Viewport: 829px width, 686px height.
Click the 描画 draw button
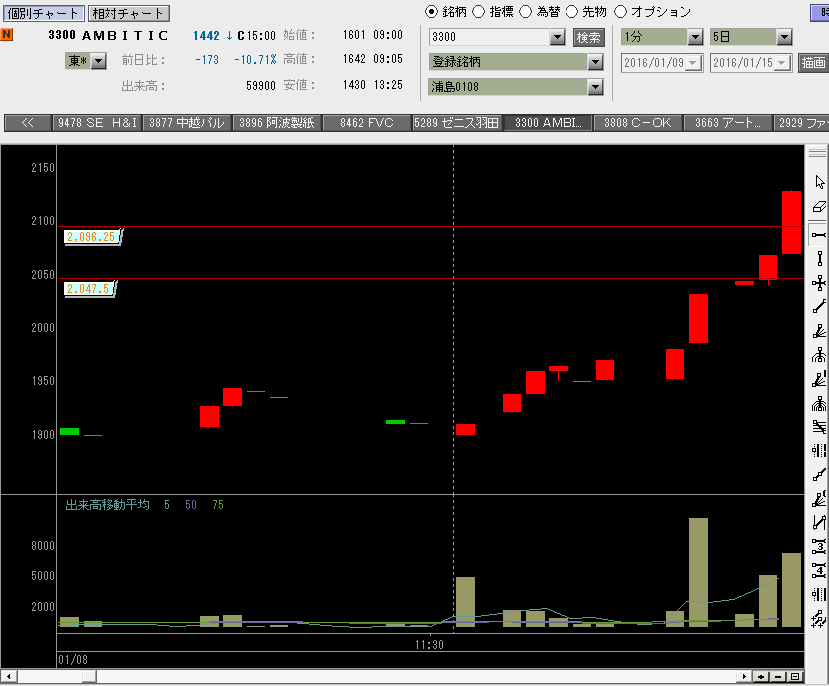tap(814, 63)
